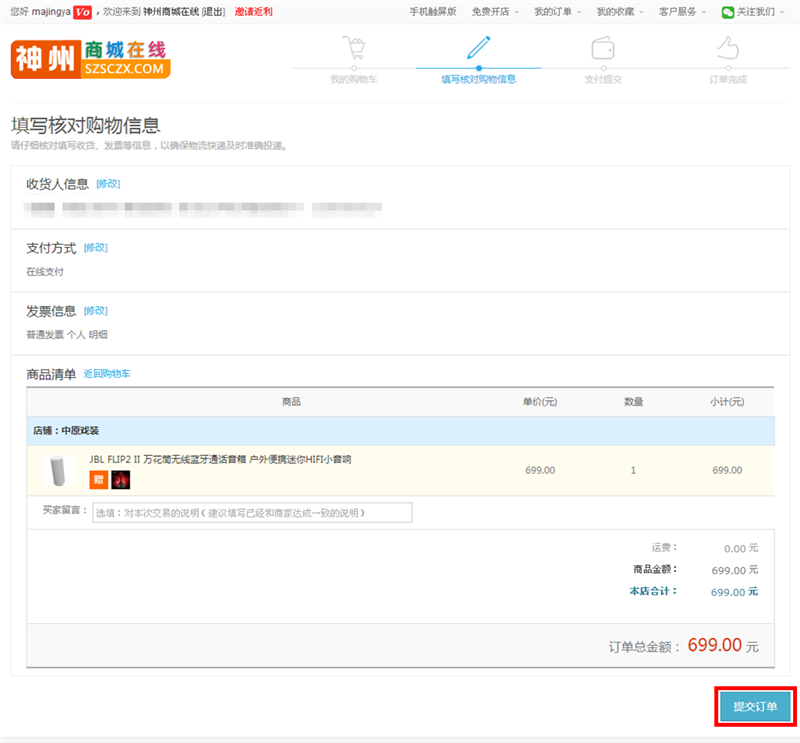Expand the 我的收藏 dropdown menu
The height and width of the screenshot is (743, 800).
coord(620,12)
